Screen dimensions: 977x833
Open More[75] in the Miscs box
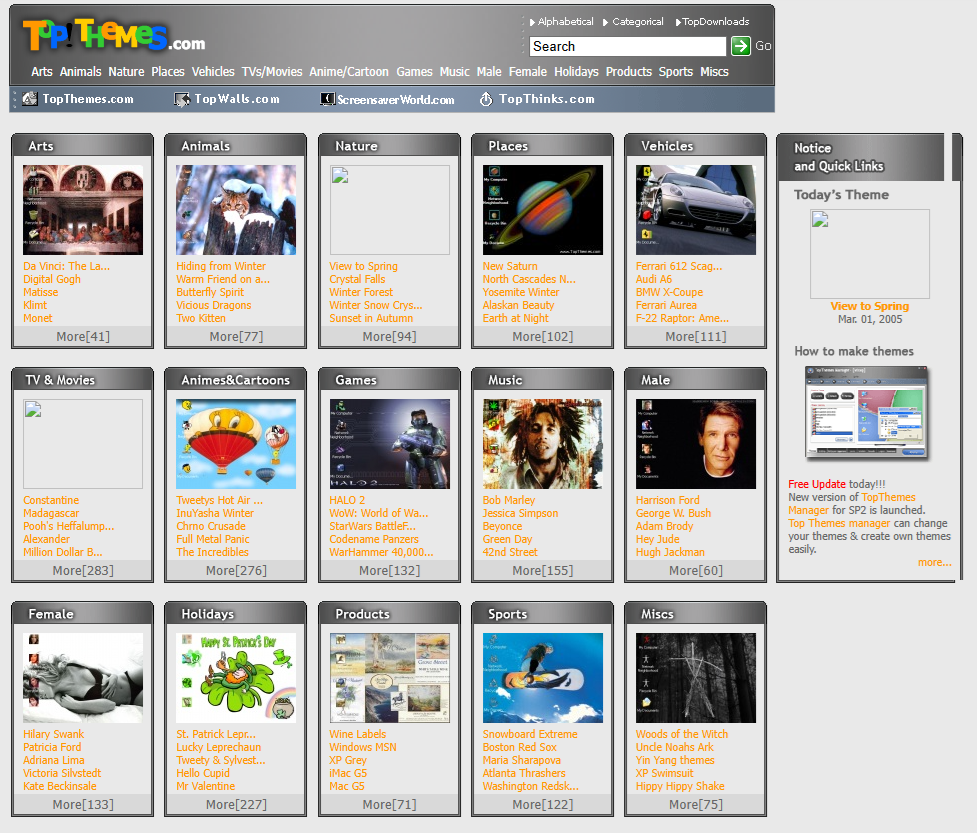click(696, 805)
